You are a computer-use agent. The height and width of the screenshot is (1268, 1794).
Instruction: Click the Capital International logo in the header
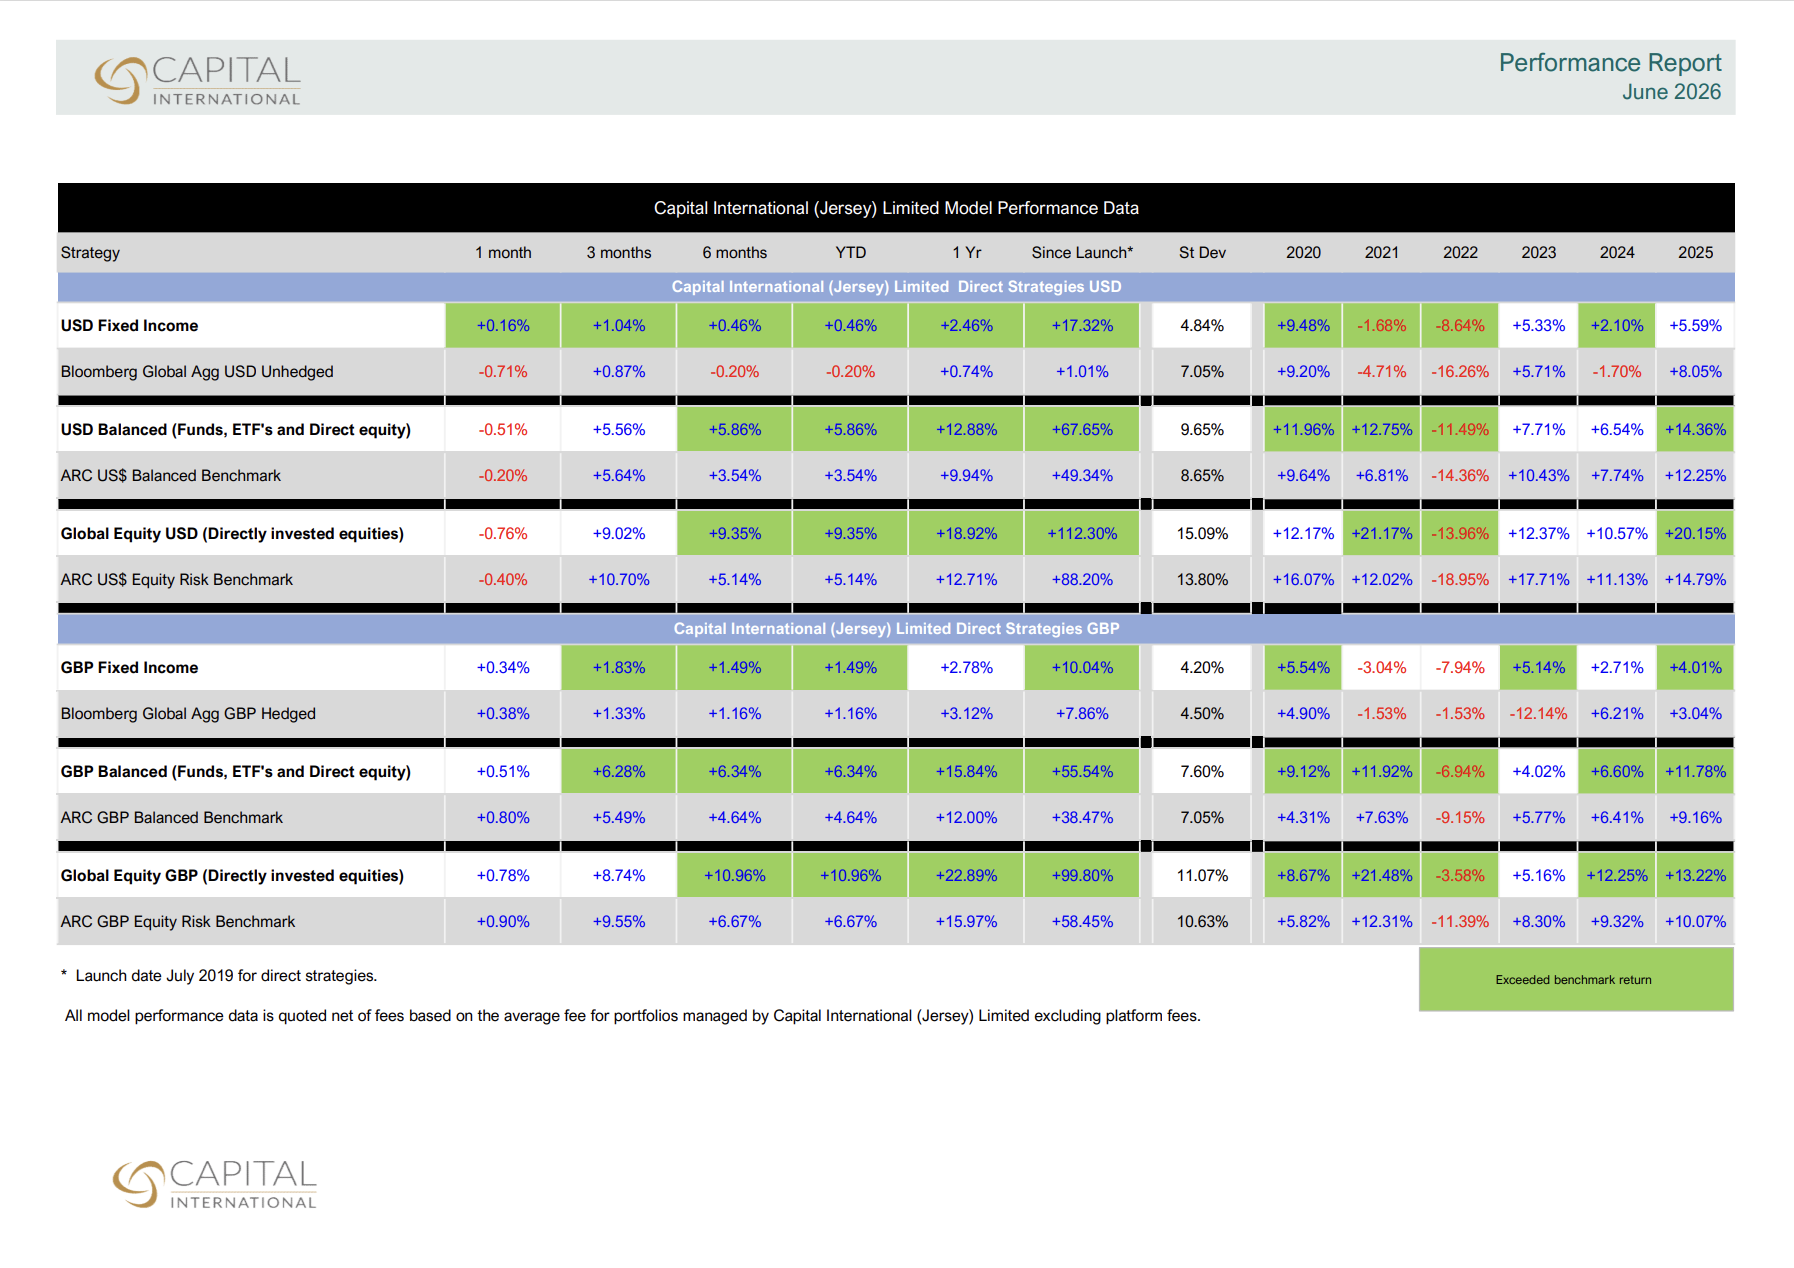click(198, 80)
